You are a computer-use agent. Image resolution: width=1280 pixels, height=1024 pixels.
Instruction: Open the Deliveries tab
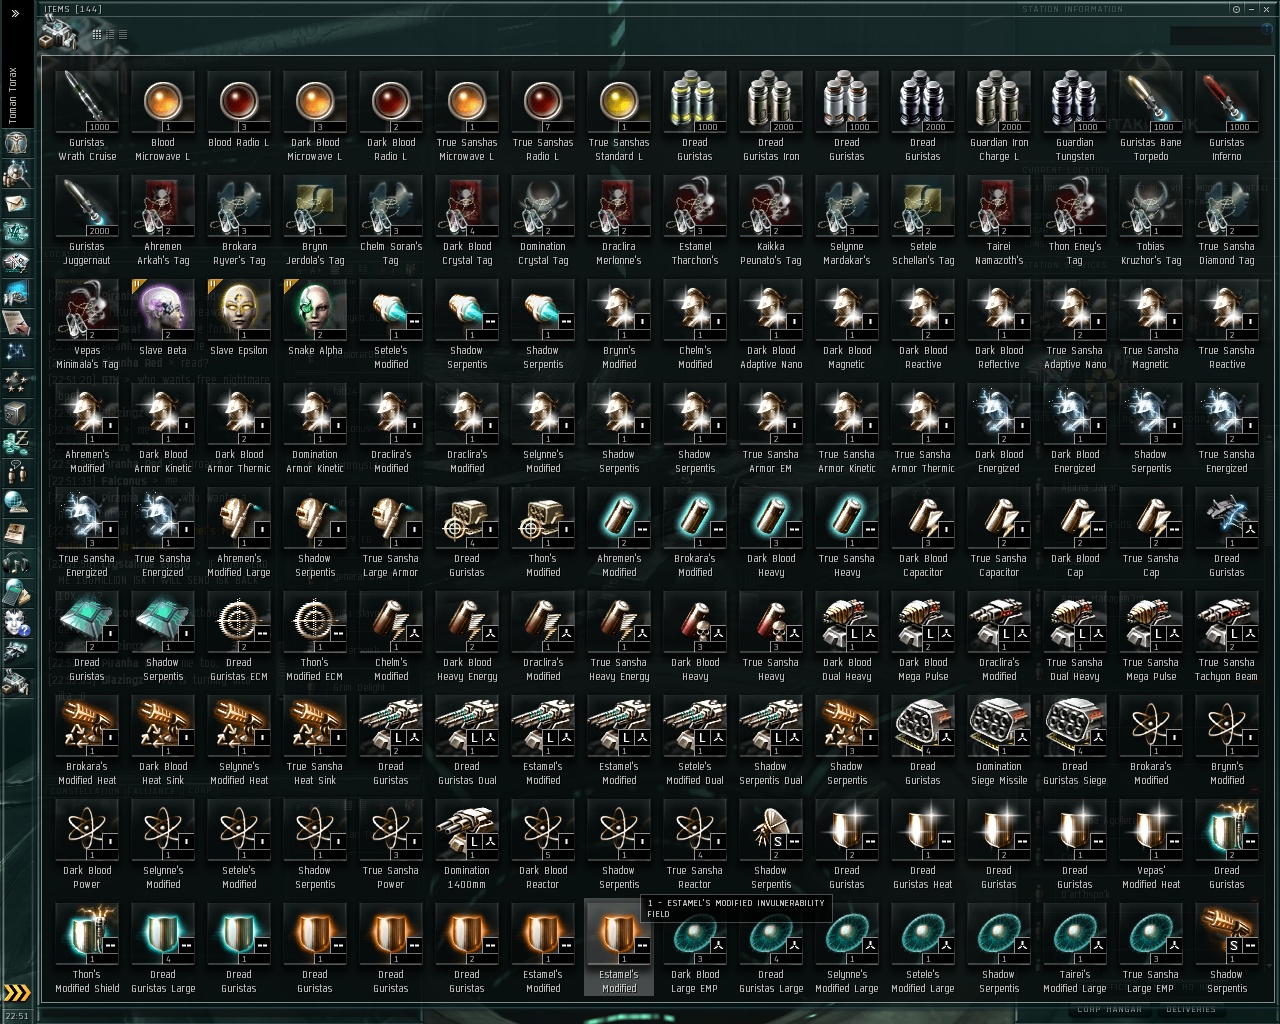[x=1191, y=1010]
